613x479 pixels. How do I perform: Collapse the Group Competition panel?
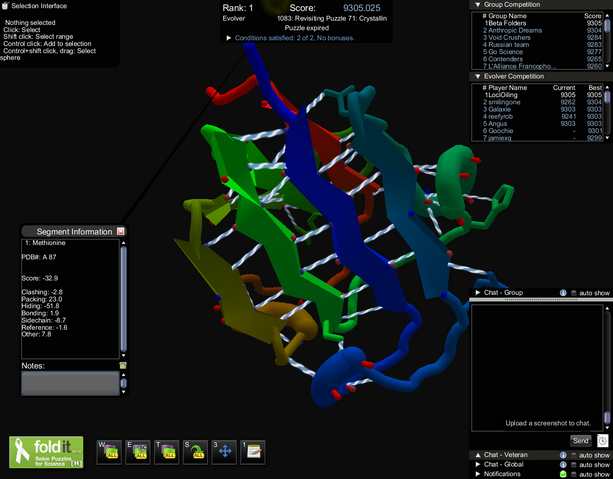[x=477, y=5]
